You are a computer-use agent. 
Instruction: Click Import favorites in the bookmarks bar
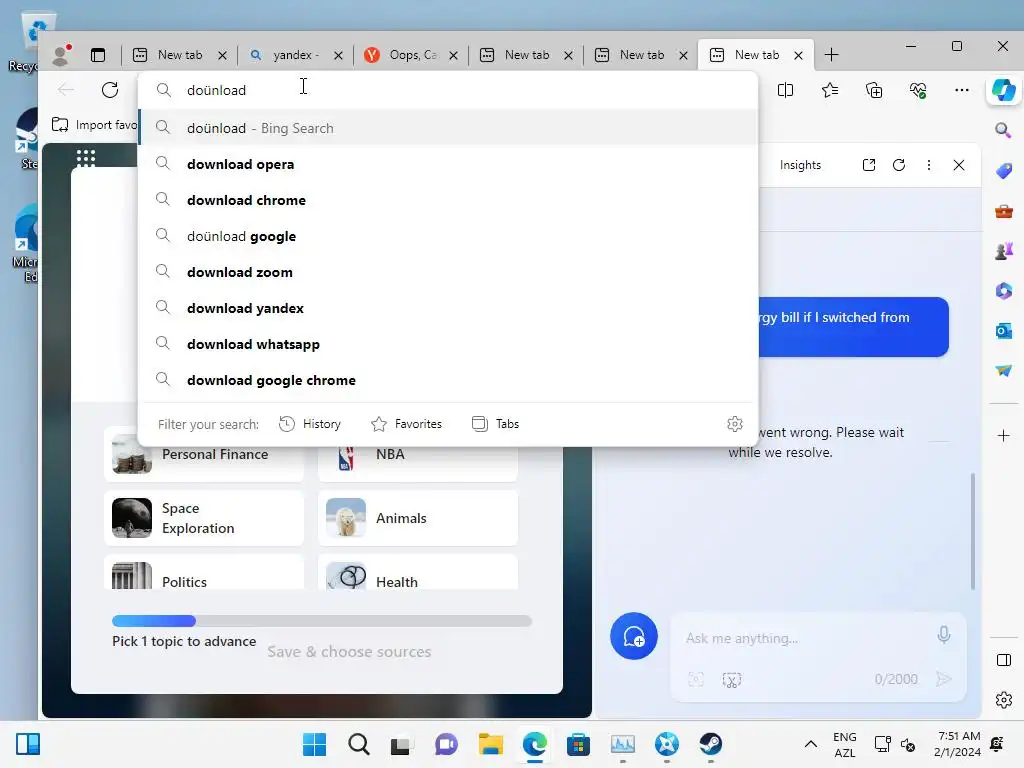point(95,125)
